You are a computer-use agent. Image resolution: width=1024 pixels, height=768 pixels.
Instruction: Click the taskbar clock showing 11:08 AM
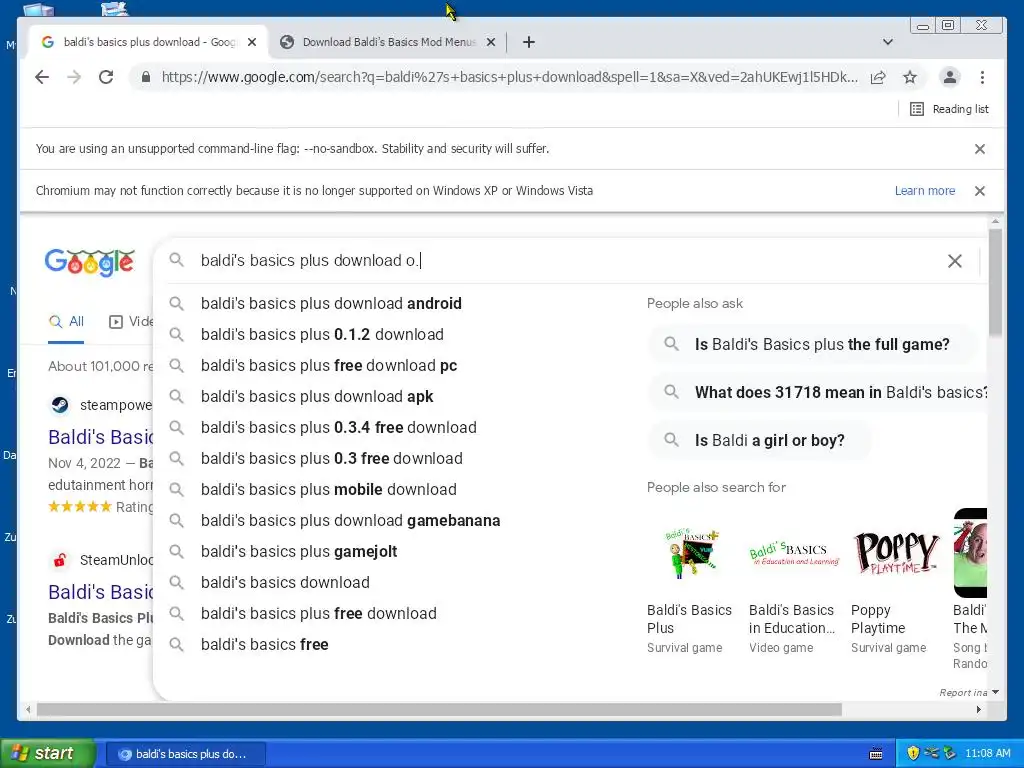(x=987, y=753)
